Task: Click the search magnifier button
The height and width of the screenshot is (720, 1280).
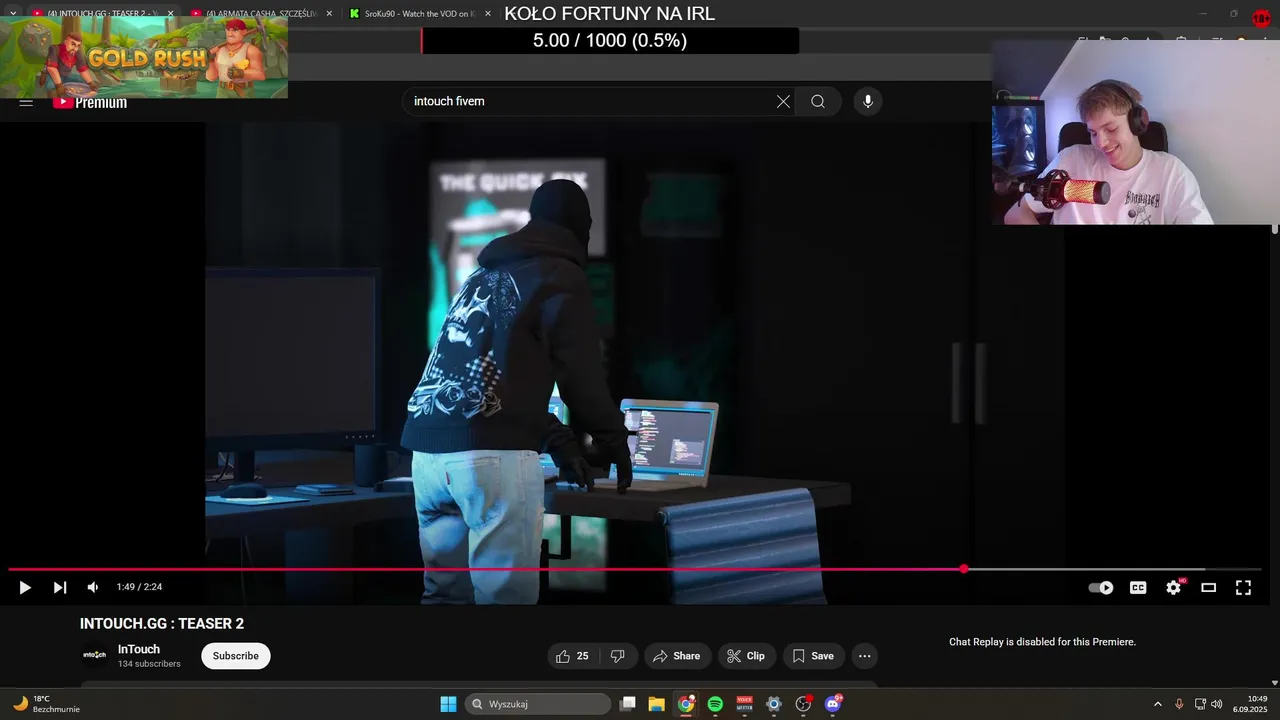Action: [x=818, y=101]
